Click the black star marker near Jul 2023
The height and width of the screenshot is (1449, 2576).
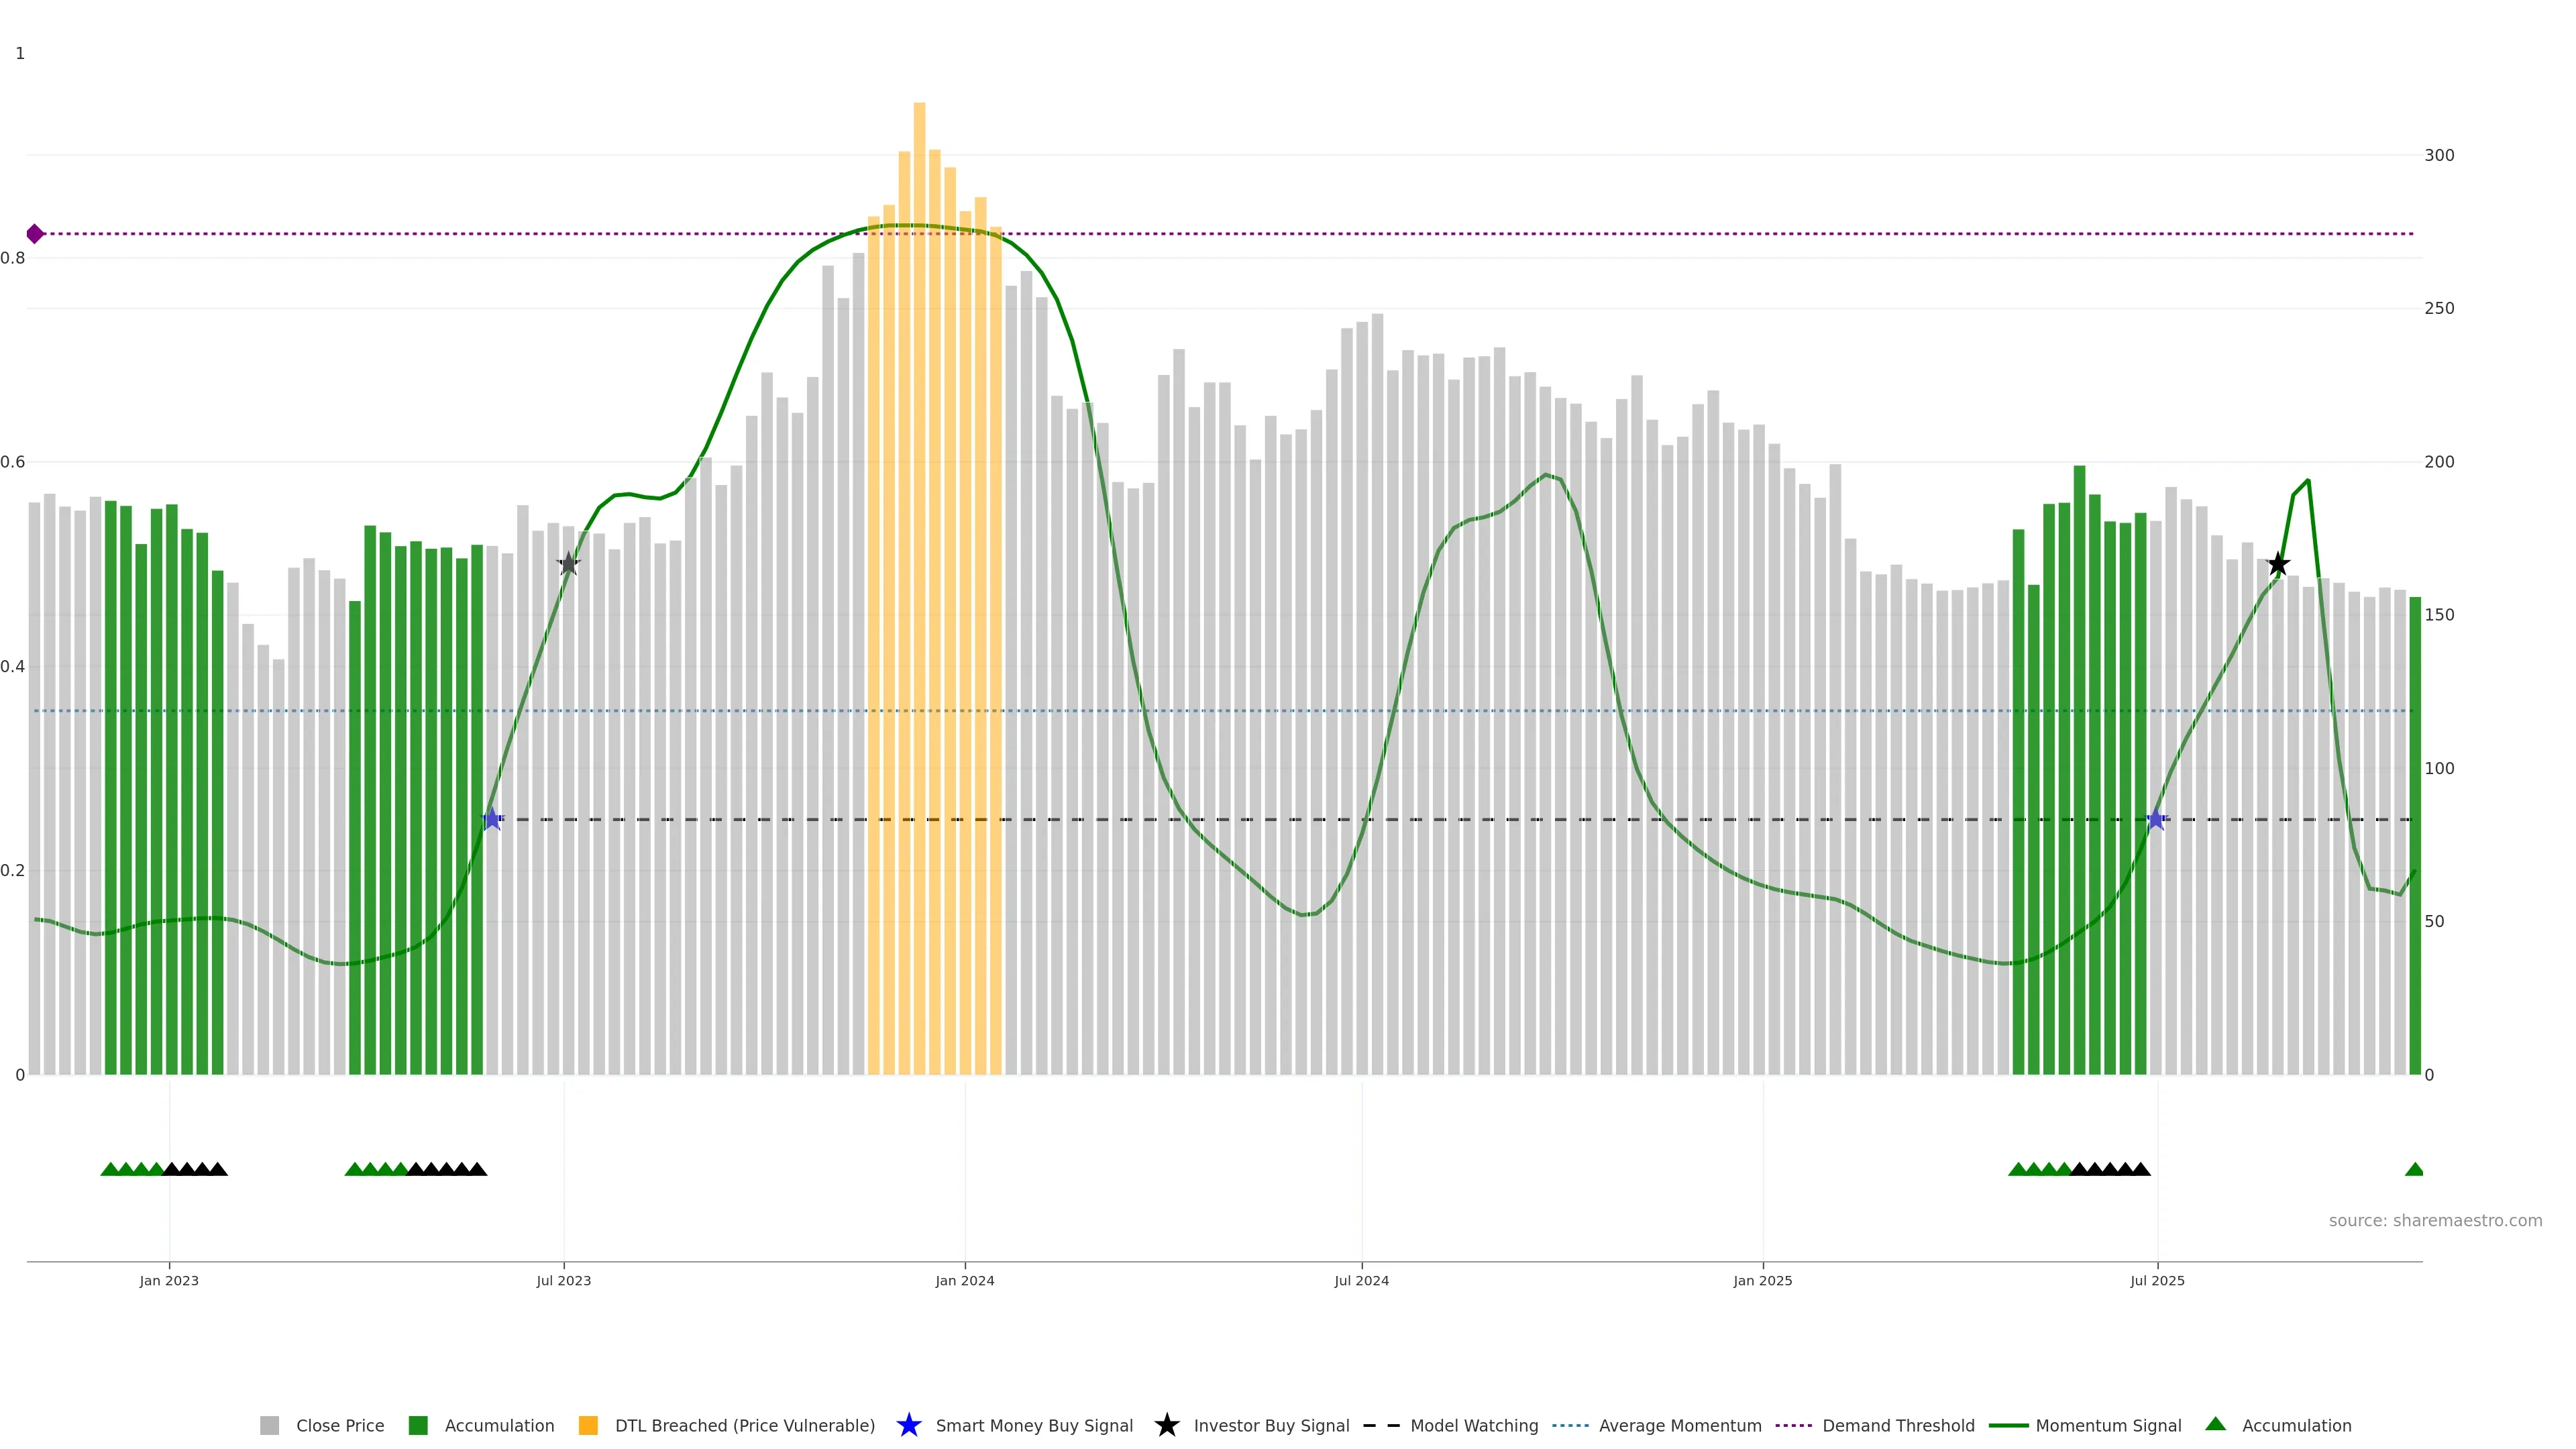[568, 564]
